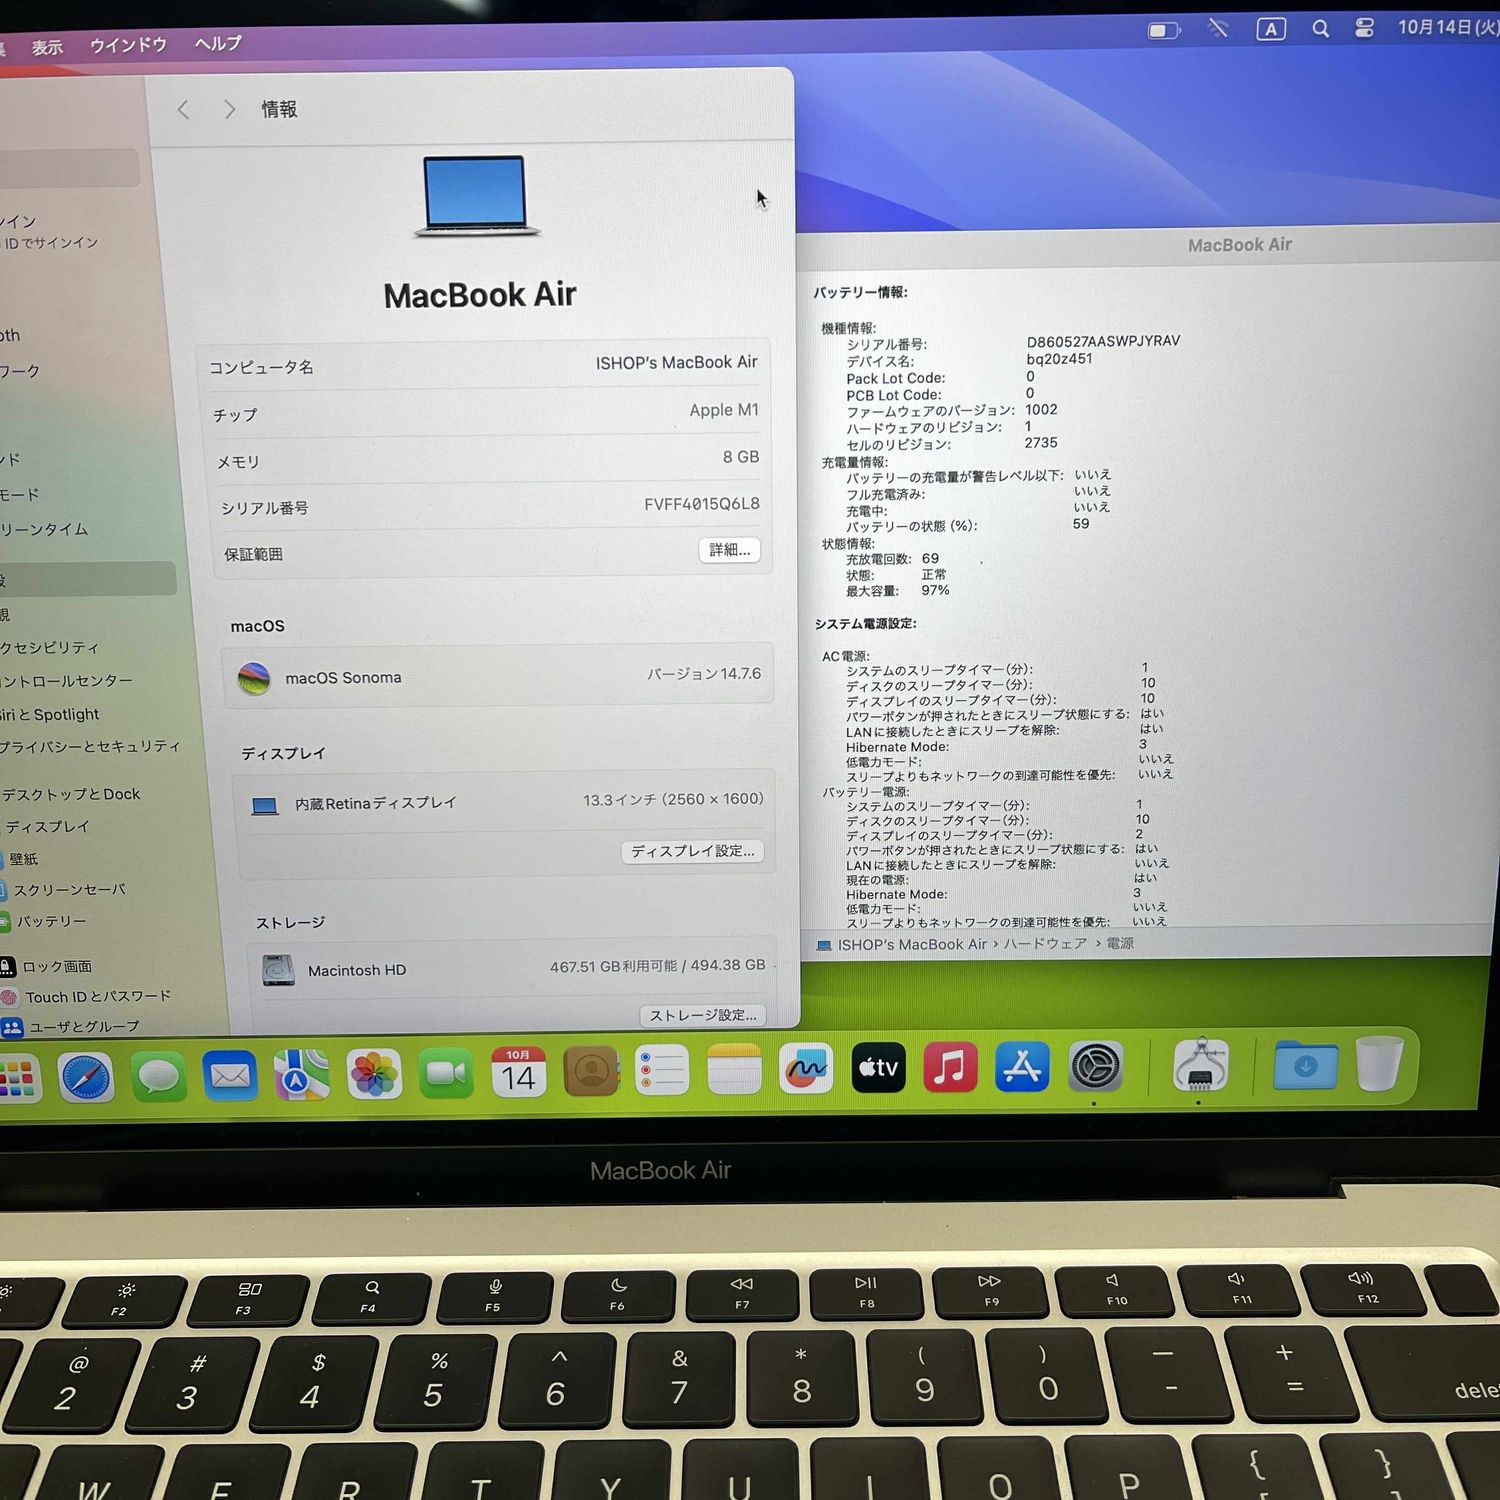Open the ヘルプ menu

[218, 43]
